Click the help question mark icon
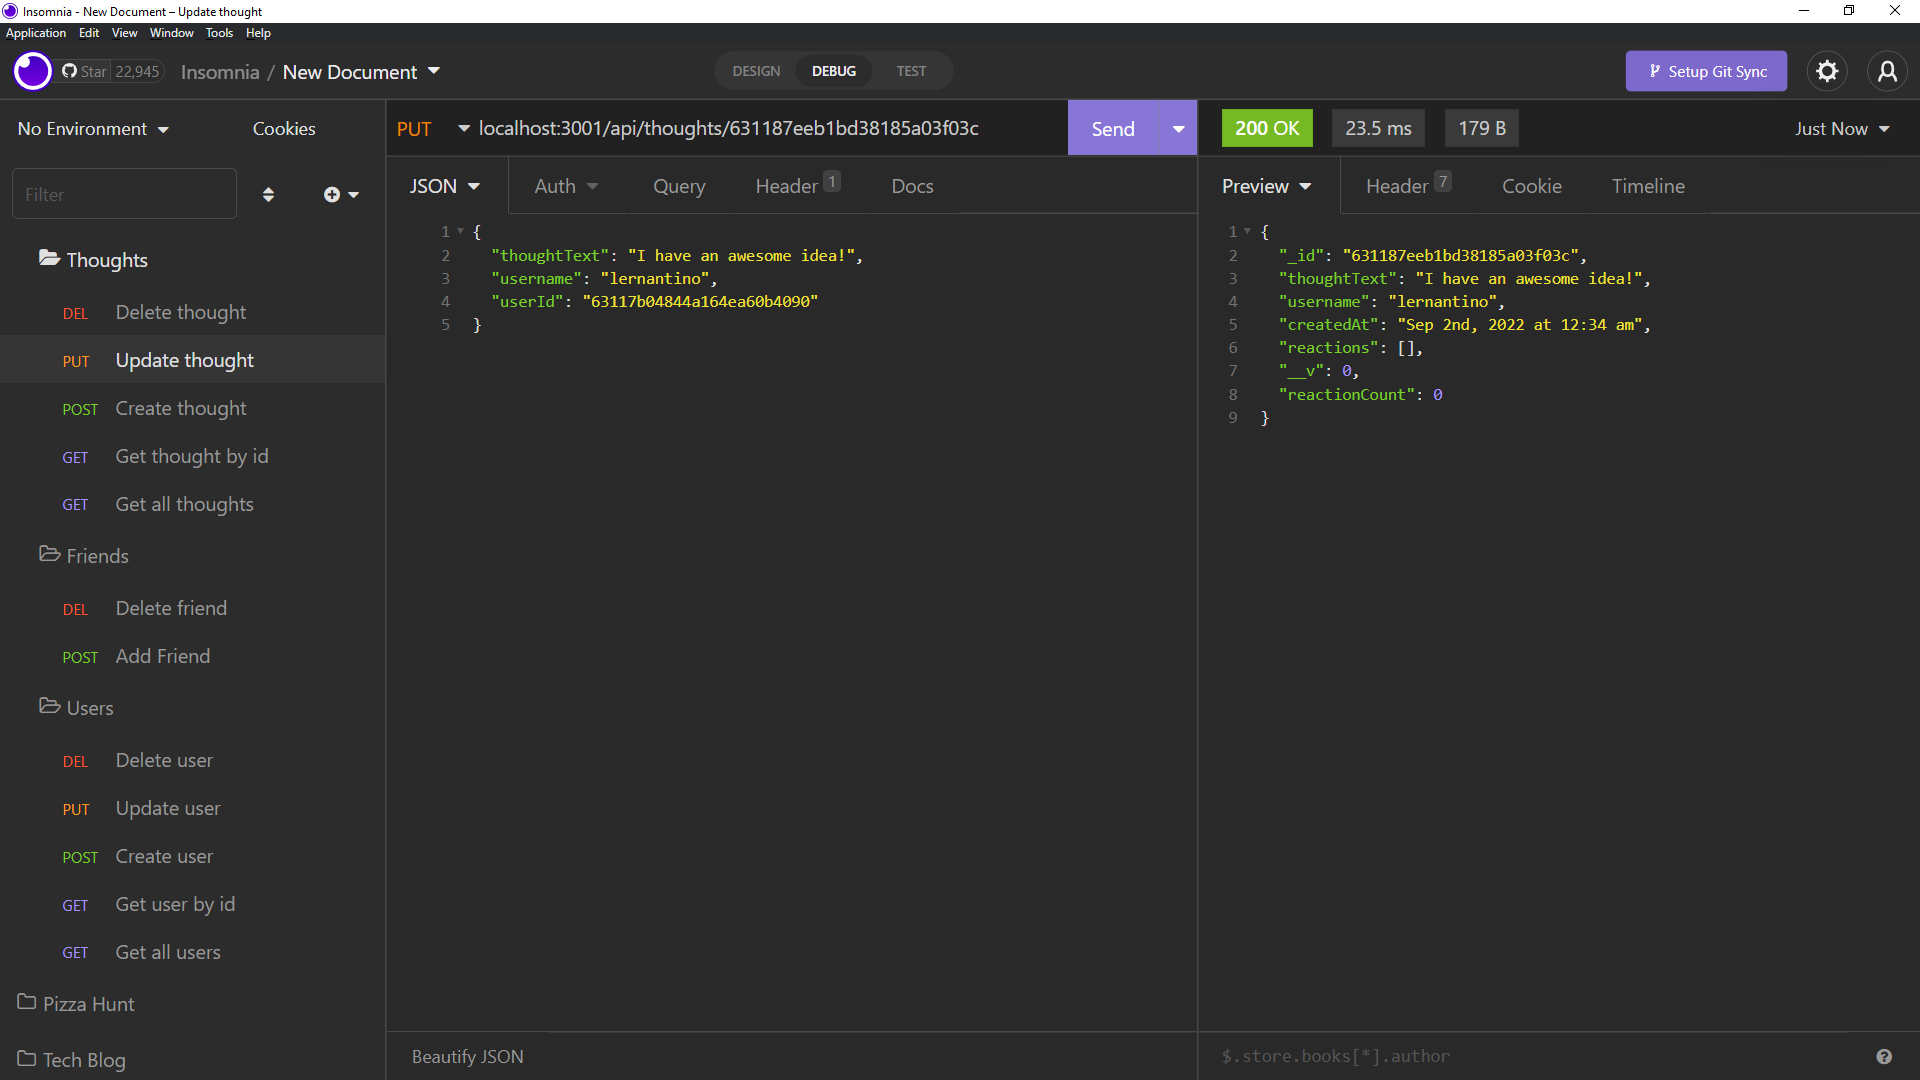Image resolution: width=1920 pixels, height=1080 pixels. tap(1884, 1056)
